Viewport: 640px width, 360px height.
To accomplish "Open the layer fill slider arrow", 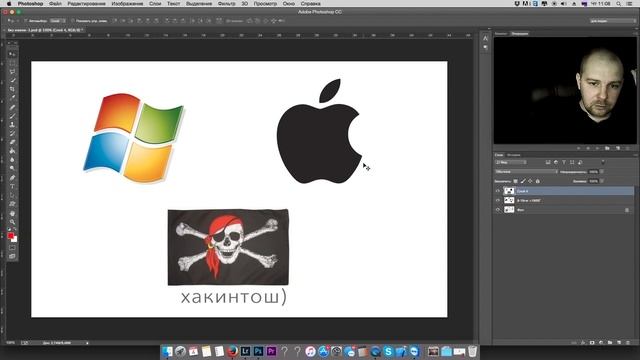I will (x=602, y=181).
